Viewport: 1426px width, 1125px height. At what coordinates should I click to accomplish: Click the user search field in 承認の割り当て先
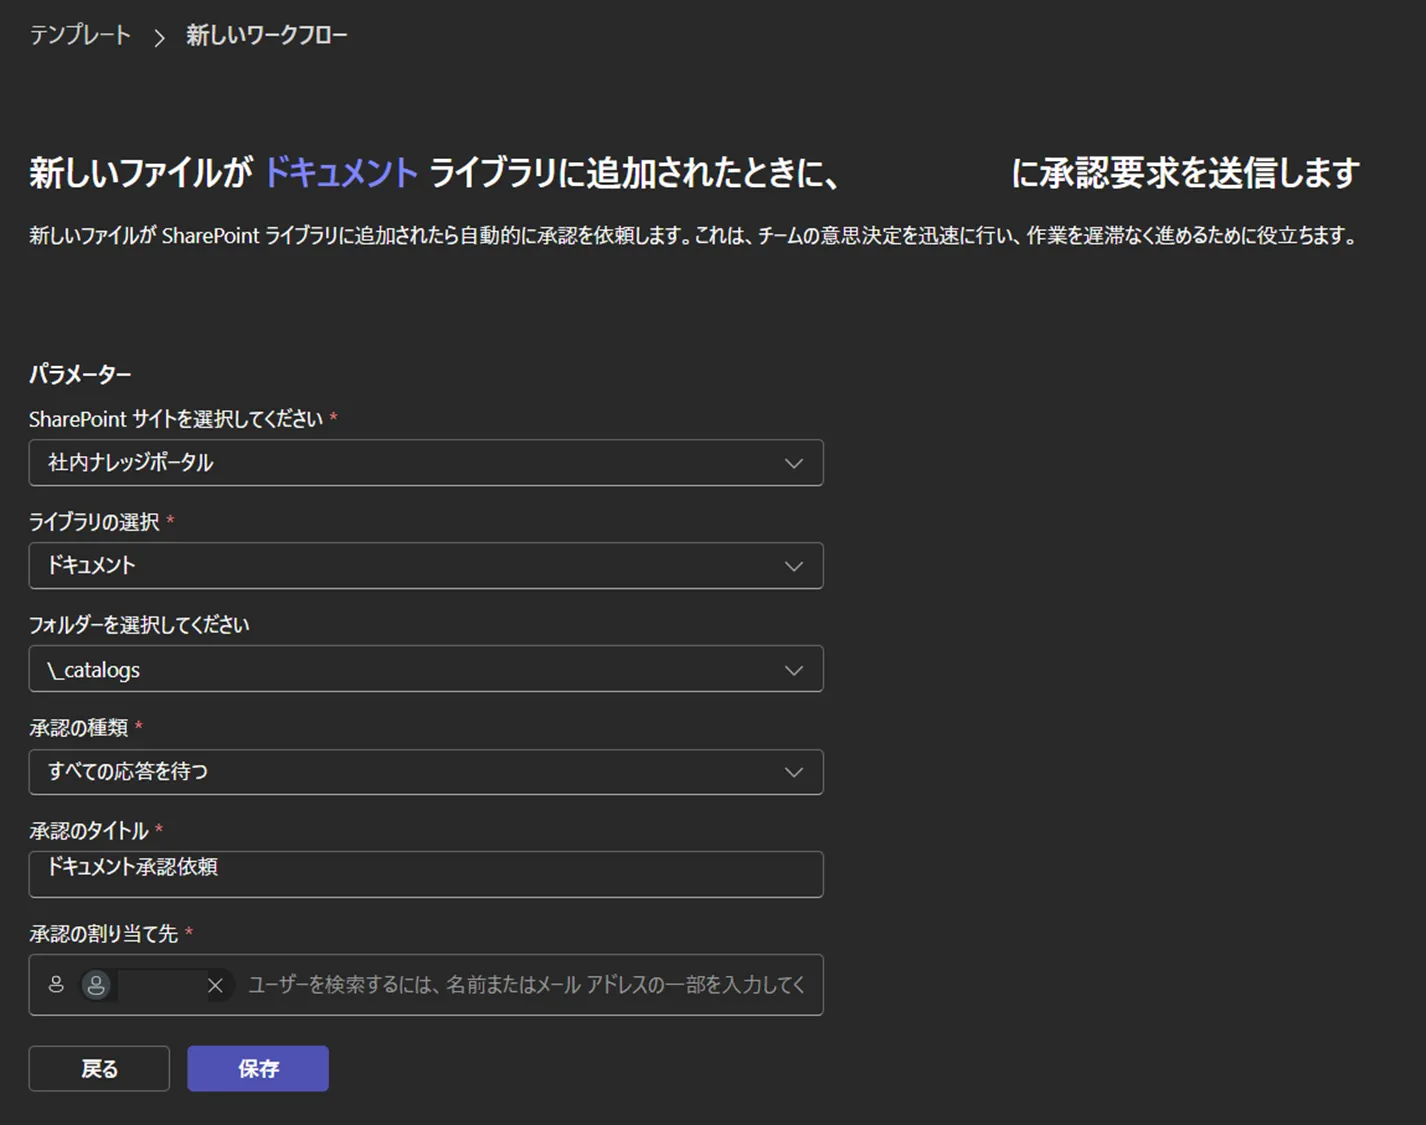pos(520,985)
